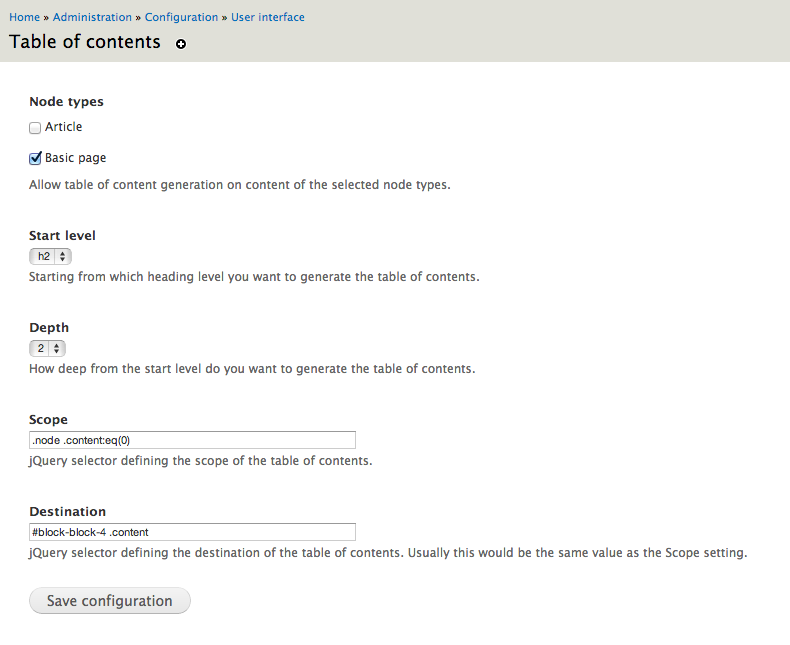Click the Start level dropdown arrows
Viewport: 790px width, 645px height.
pos(62,256)
